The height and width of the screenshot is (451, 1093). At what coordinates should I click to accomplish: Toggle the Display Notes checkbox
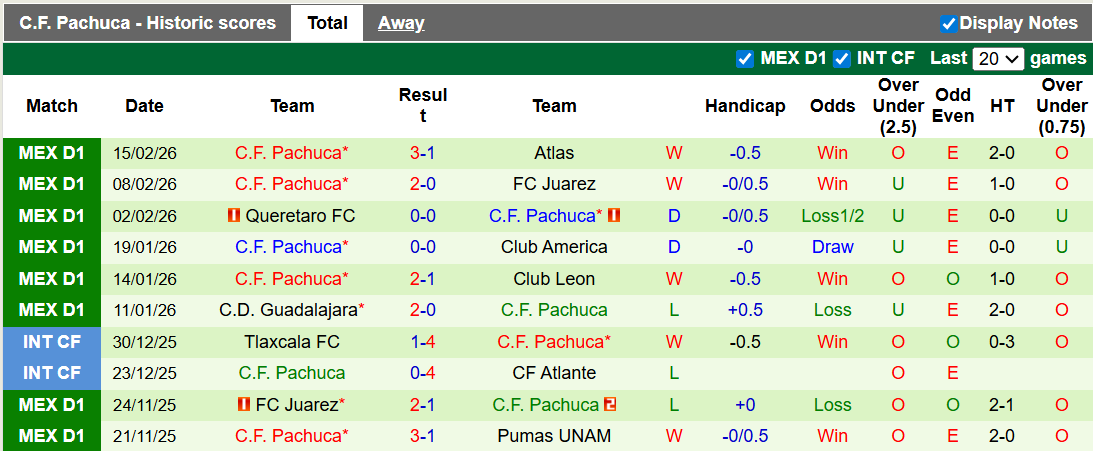(x=949, y=23)
